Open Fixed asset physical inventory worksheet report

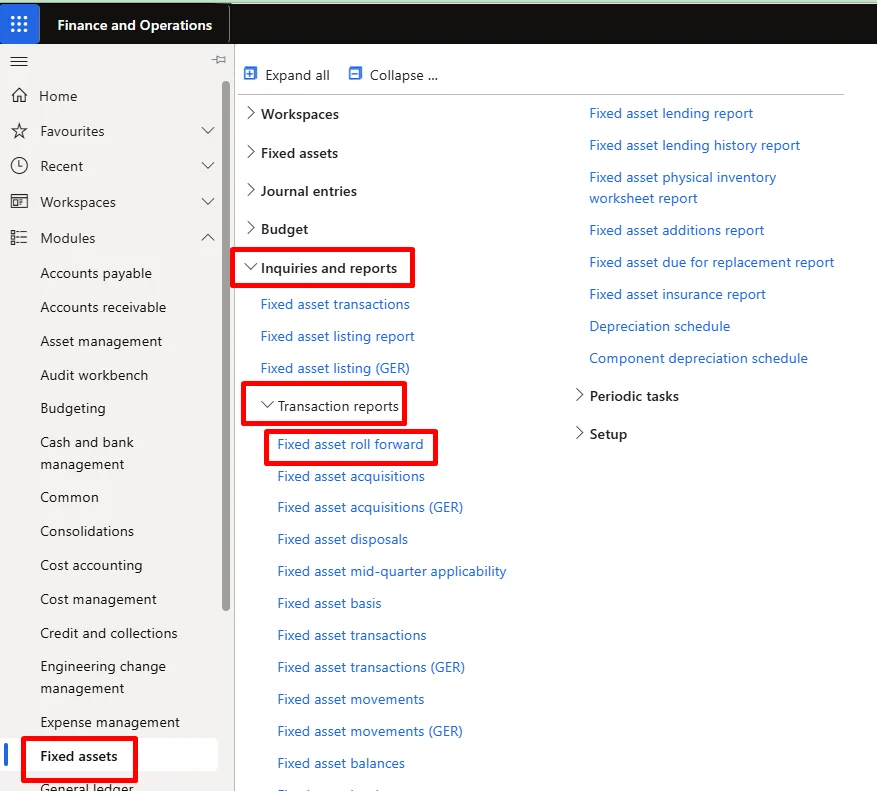682,187
